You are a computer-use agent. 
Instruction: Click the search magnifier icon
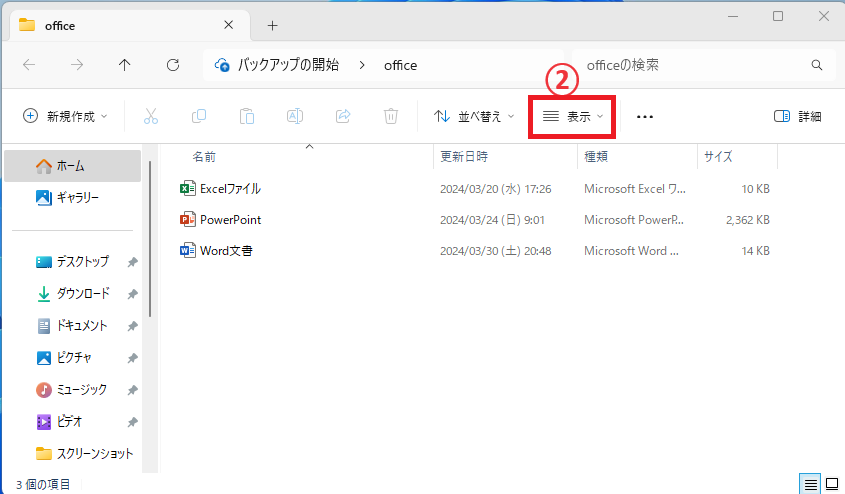(x=817, y=65)
